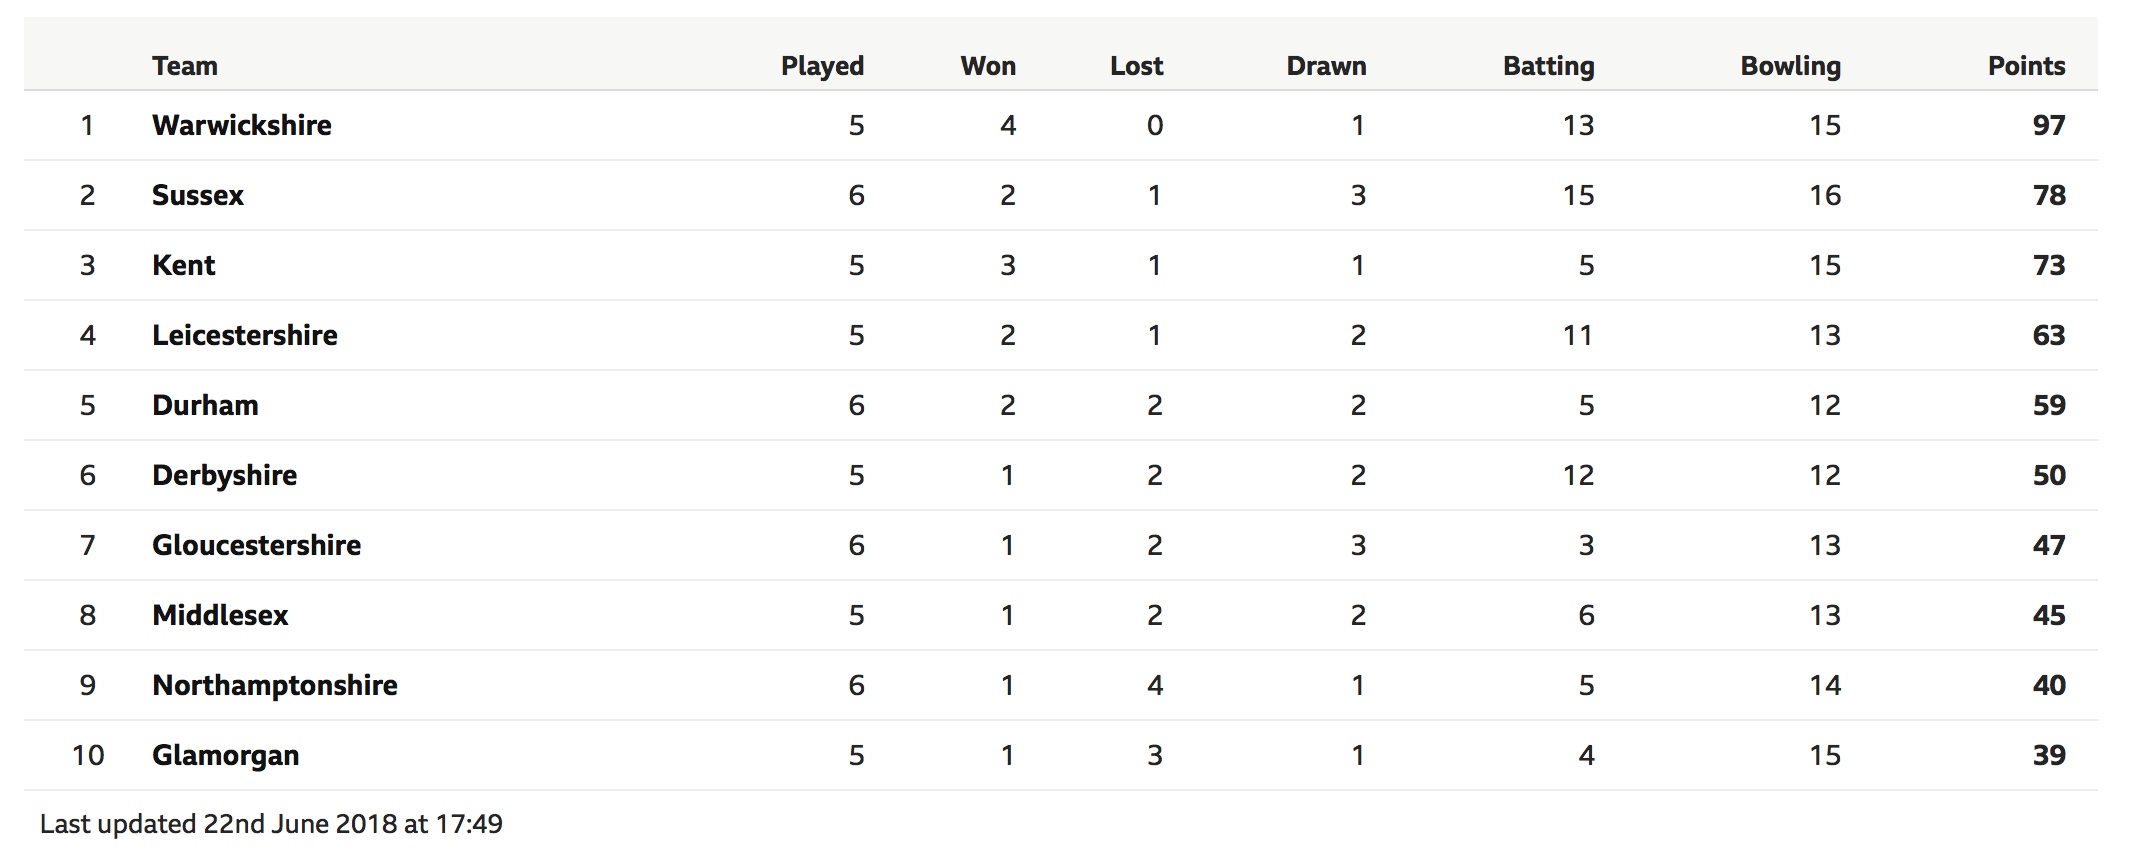This screenshot has width=2136, height=856.
Task: Click the Derbyshire team name
Action: click(224, 475)
